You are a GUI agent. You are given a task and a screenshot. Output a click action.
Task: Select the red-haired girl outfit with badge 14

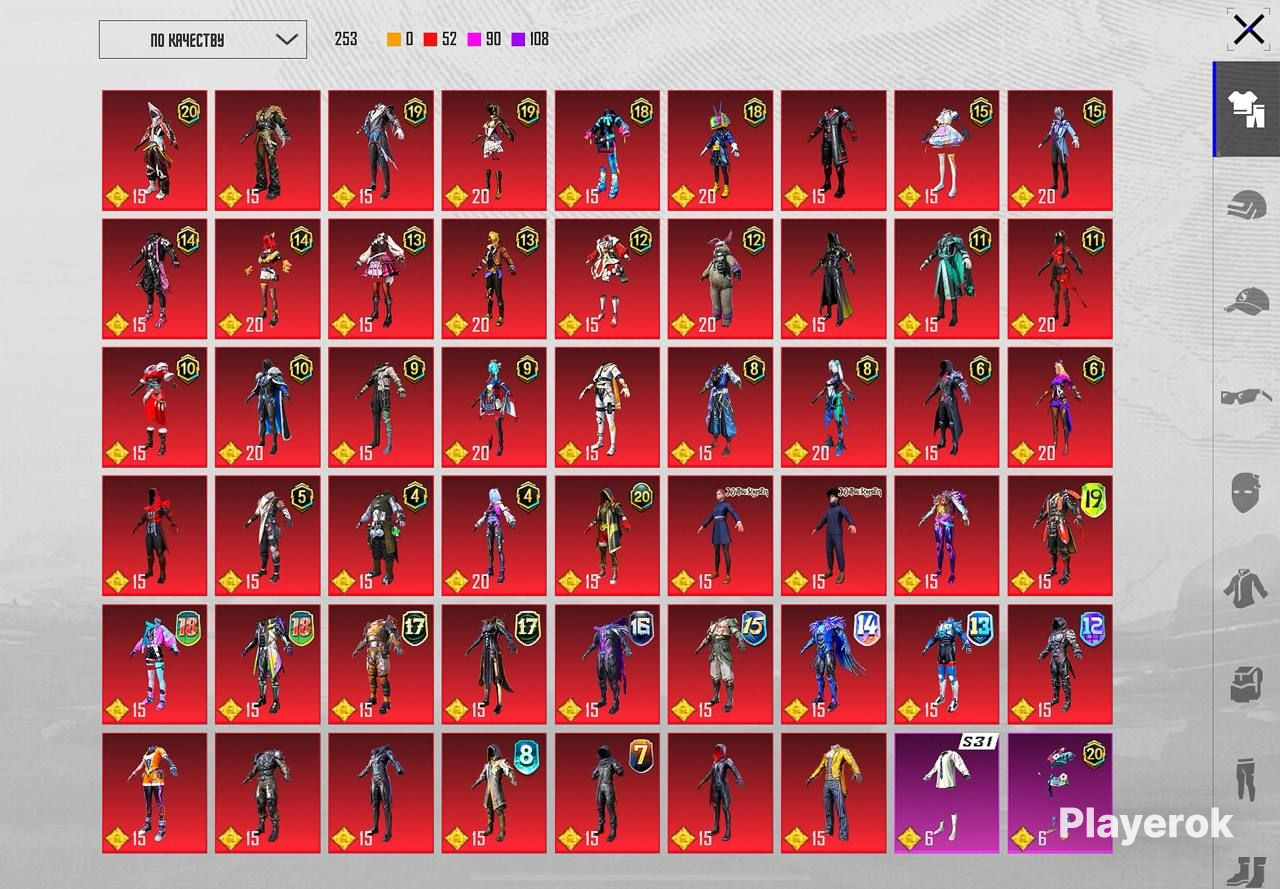click(x=268, y=279)
